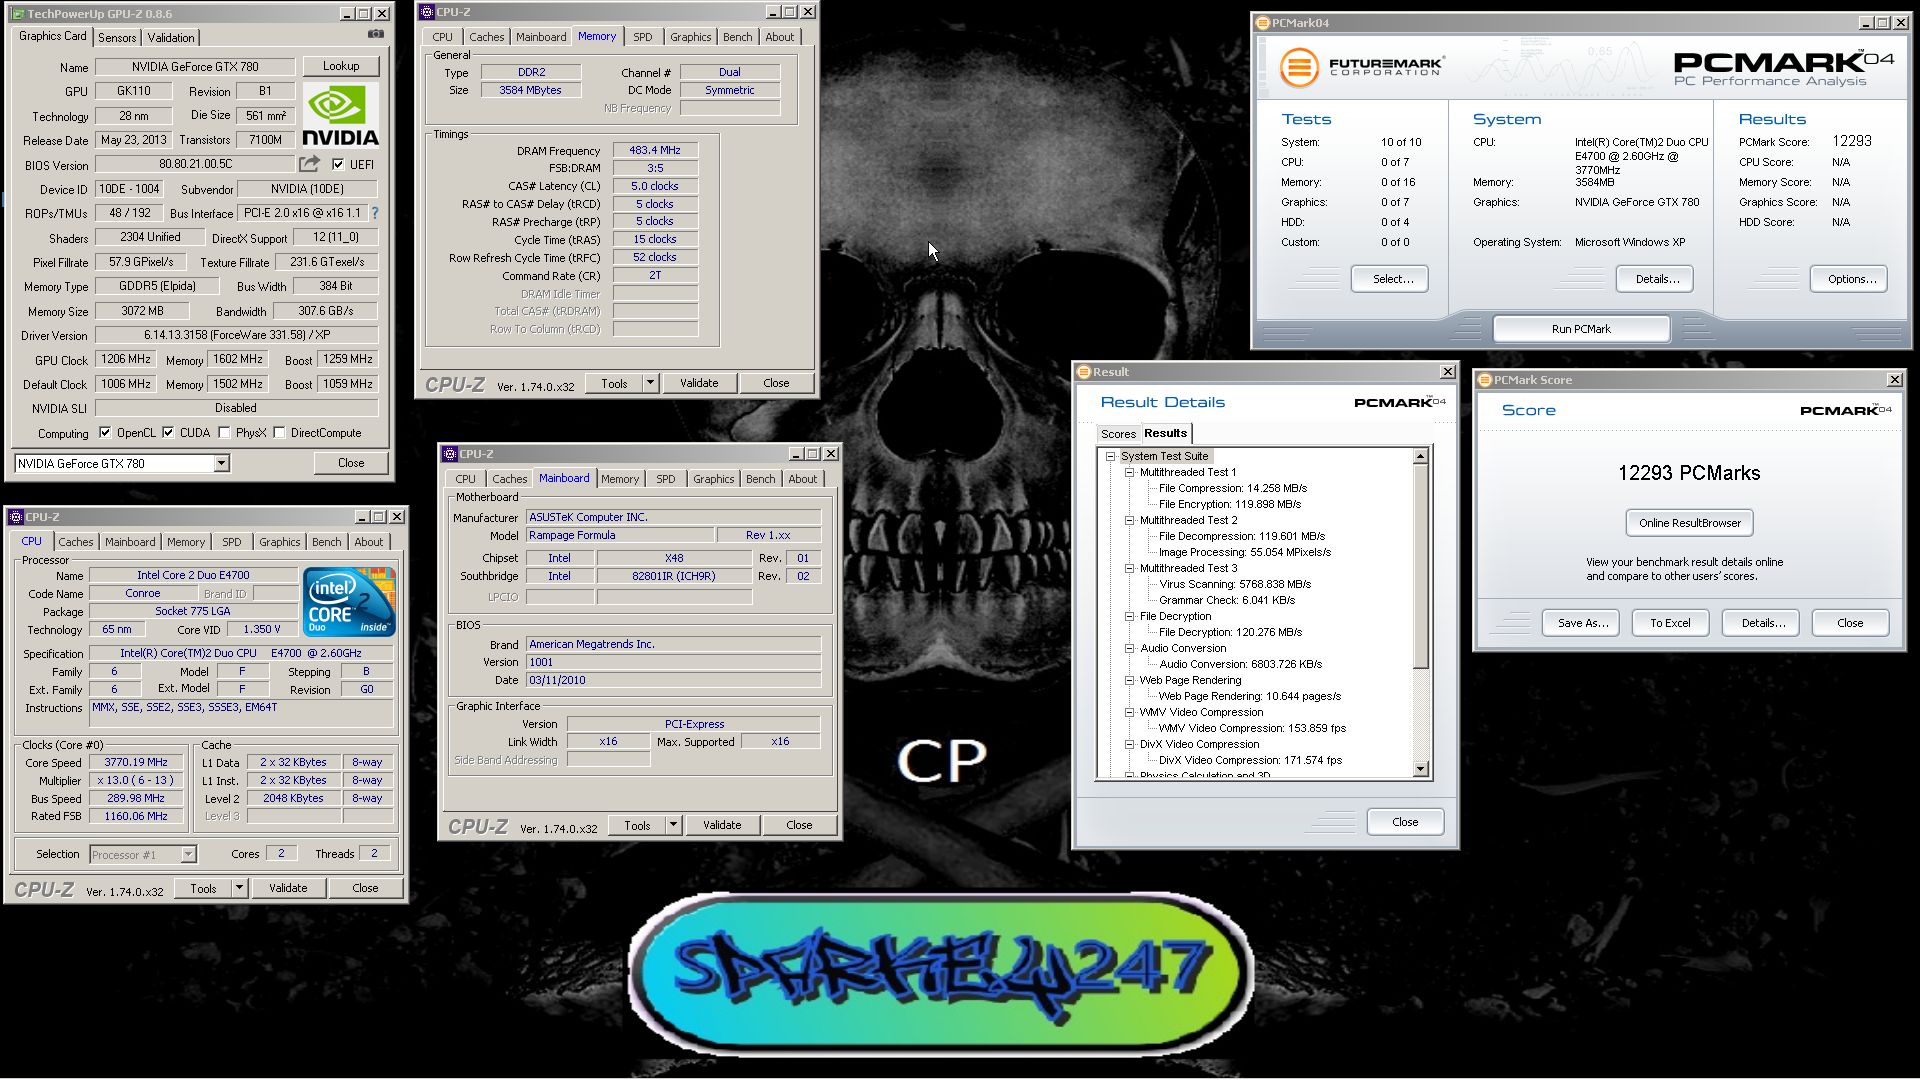
Task: Click the Select... button under Tests
Action: coord(1389,279)
